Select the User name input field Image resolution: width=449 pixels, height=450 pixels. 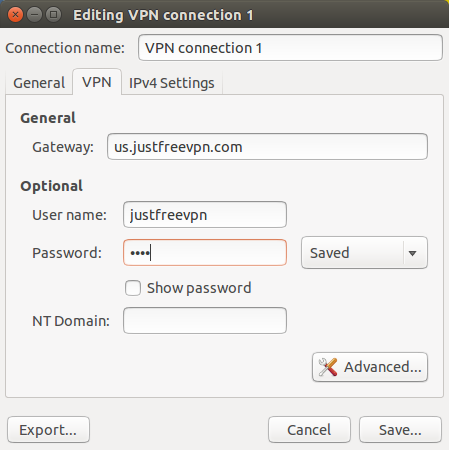205,215
